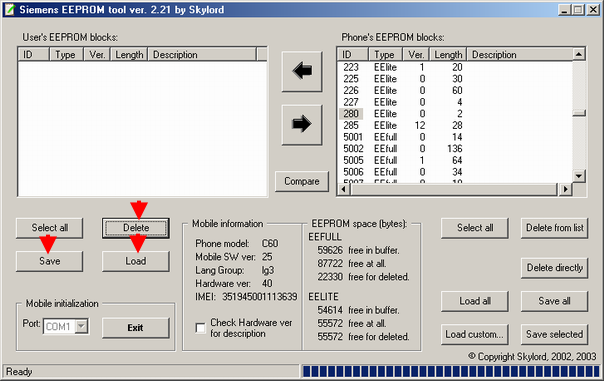The height and width of the screenshot is (381, 604).
Task: Click horizontal scroll left arrow in phone list
Action: 344,189
